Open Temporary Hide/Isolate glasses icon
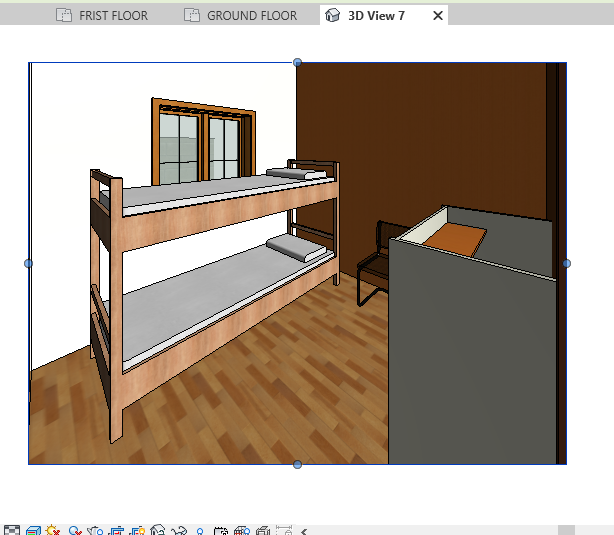Viewport: 614px width, 535px height. pyautogui.click(x=179, y=530)
